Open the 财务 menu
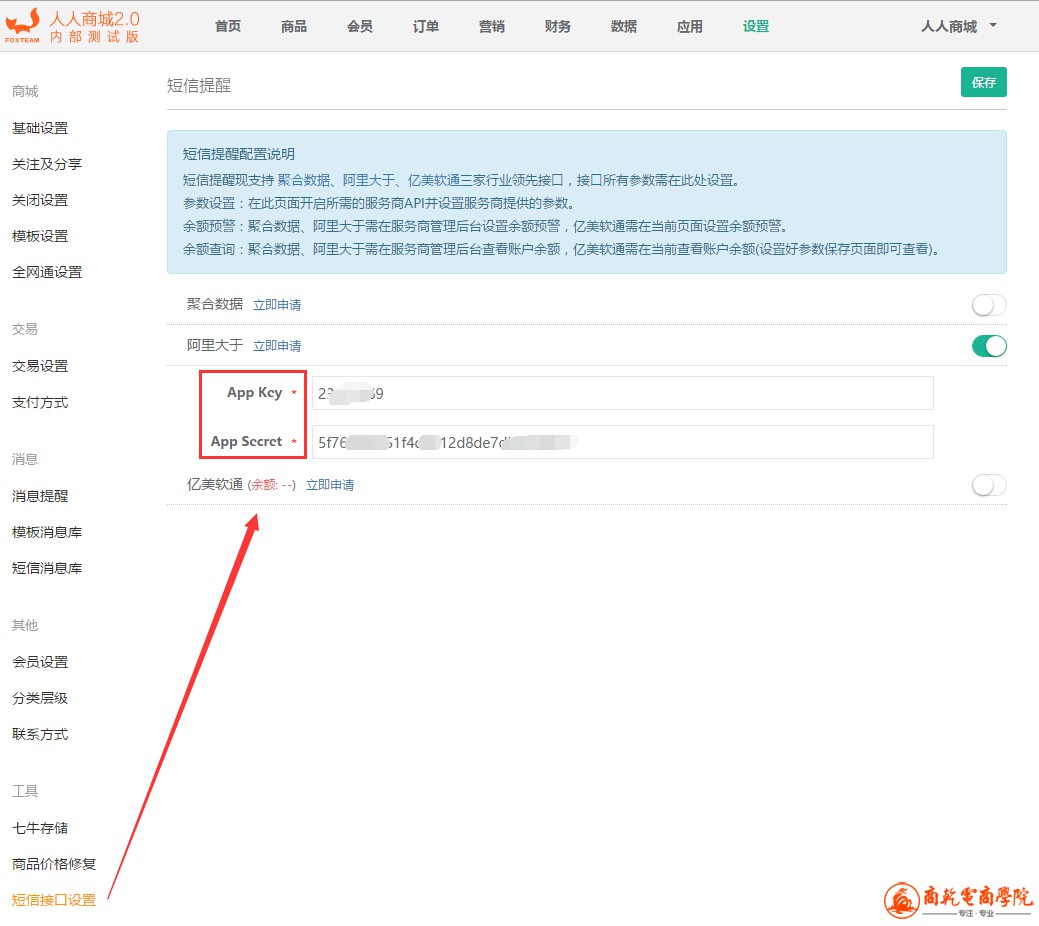This screenshot has height=926, width=1039. click(x=558, y=27)
